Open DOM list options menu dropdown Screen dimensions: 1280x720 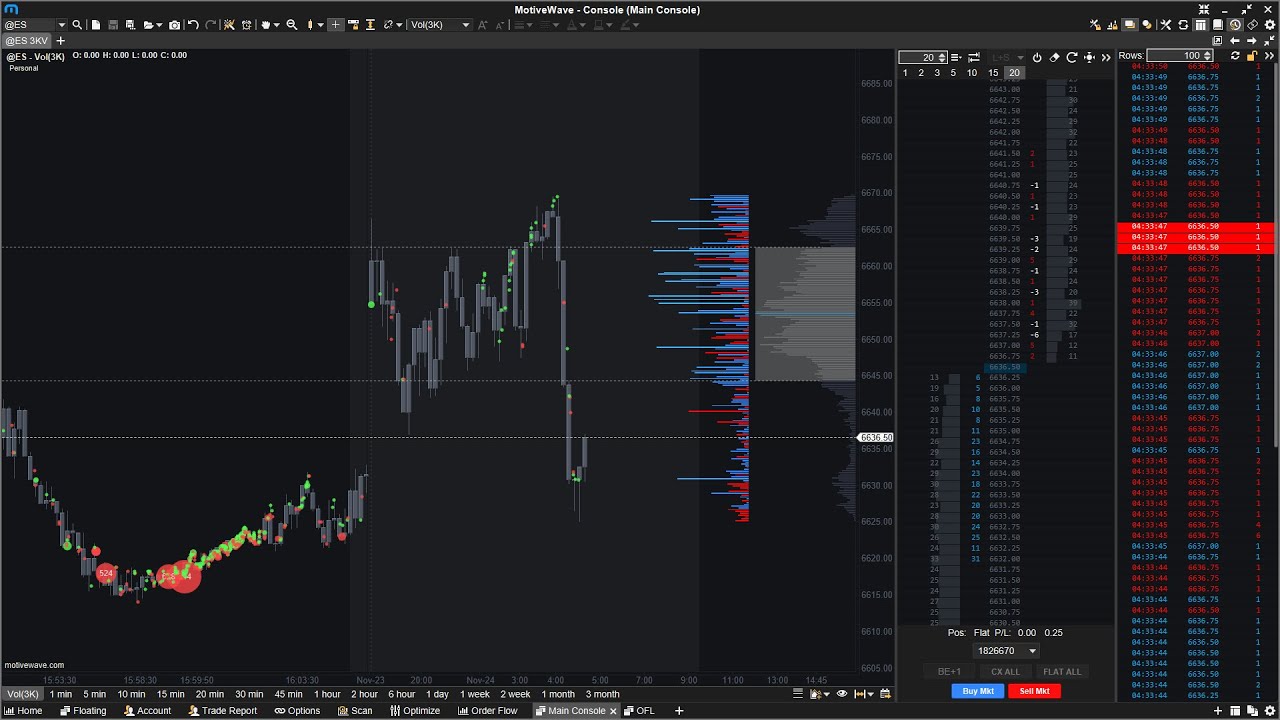click(956, 57)
